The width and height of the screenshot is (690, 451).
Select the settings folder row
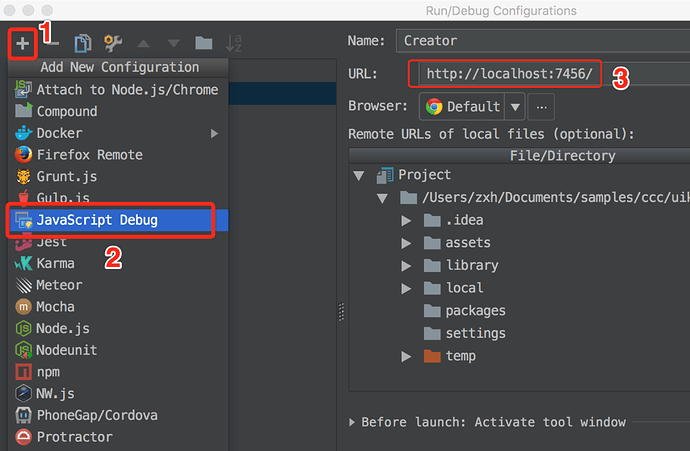point(475,333)
